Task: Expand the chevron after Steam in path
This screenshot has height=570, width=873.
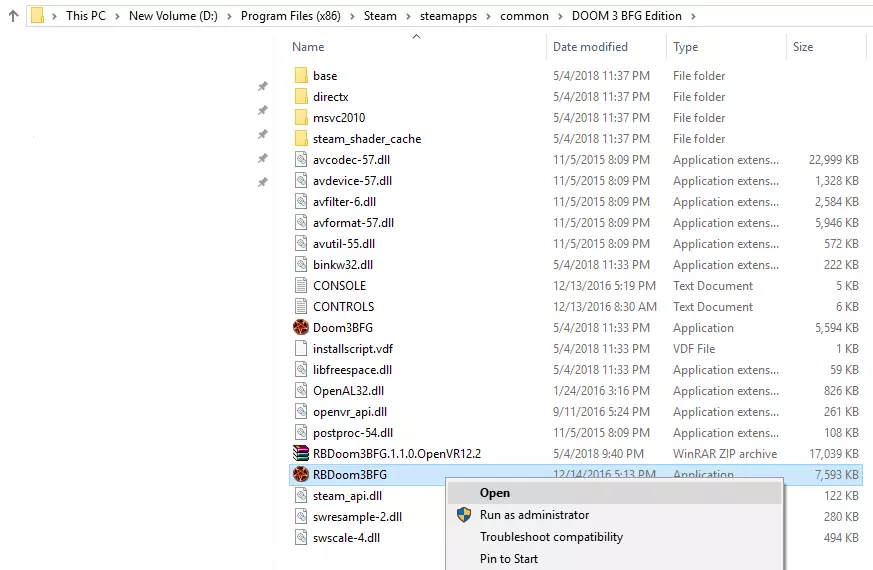Action: [409, 16]
